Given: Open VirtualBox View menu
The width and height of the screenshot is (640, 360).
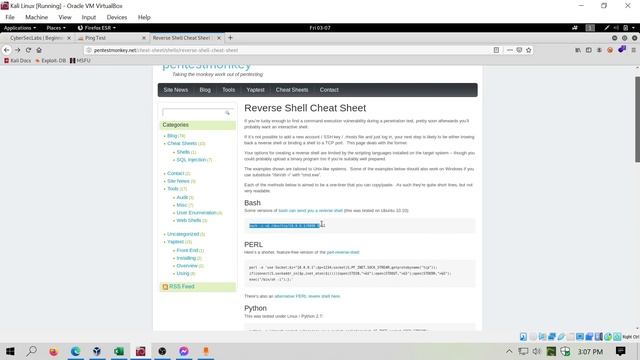Looking at the screenshot, I should (65, 17).
